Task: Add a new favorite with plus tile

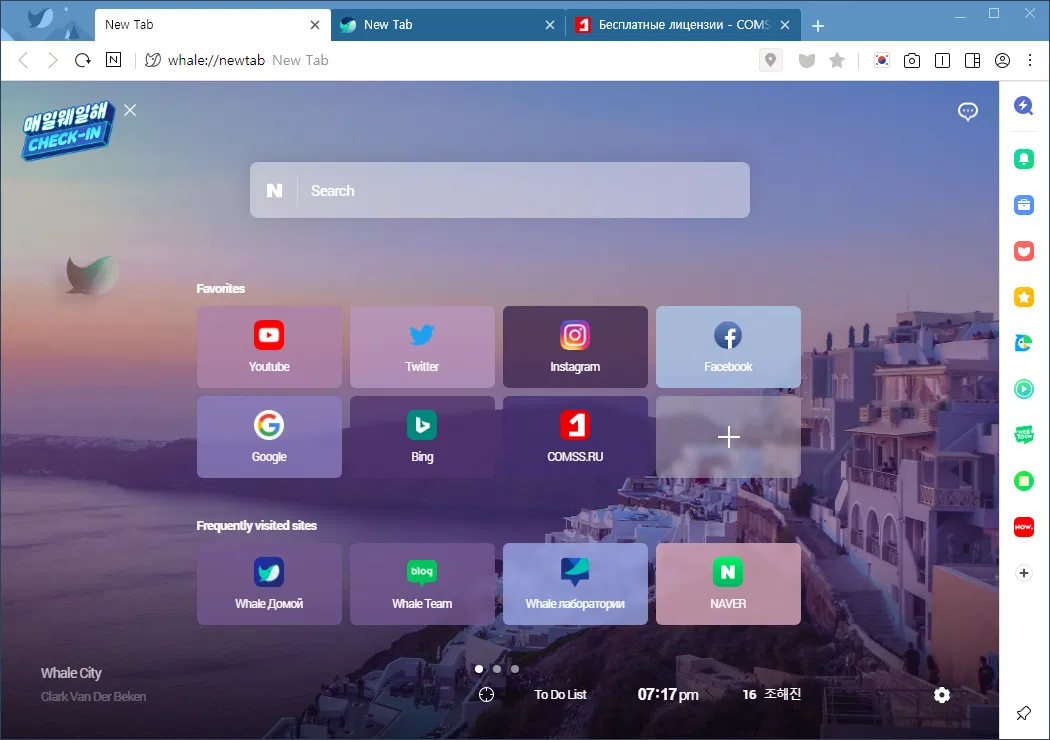Action: click(x=728, y=437)
